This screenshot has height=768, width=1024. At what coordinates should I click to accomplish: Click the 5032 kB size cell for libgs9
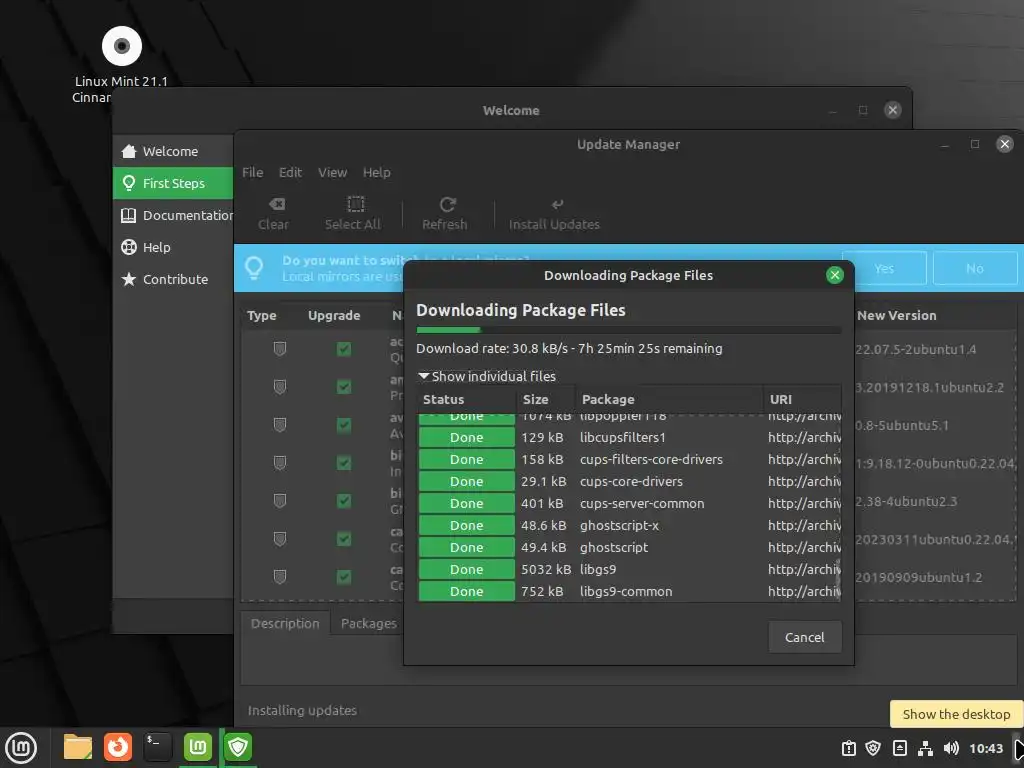pos(546,569)
